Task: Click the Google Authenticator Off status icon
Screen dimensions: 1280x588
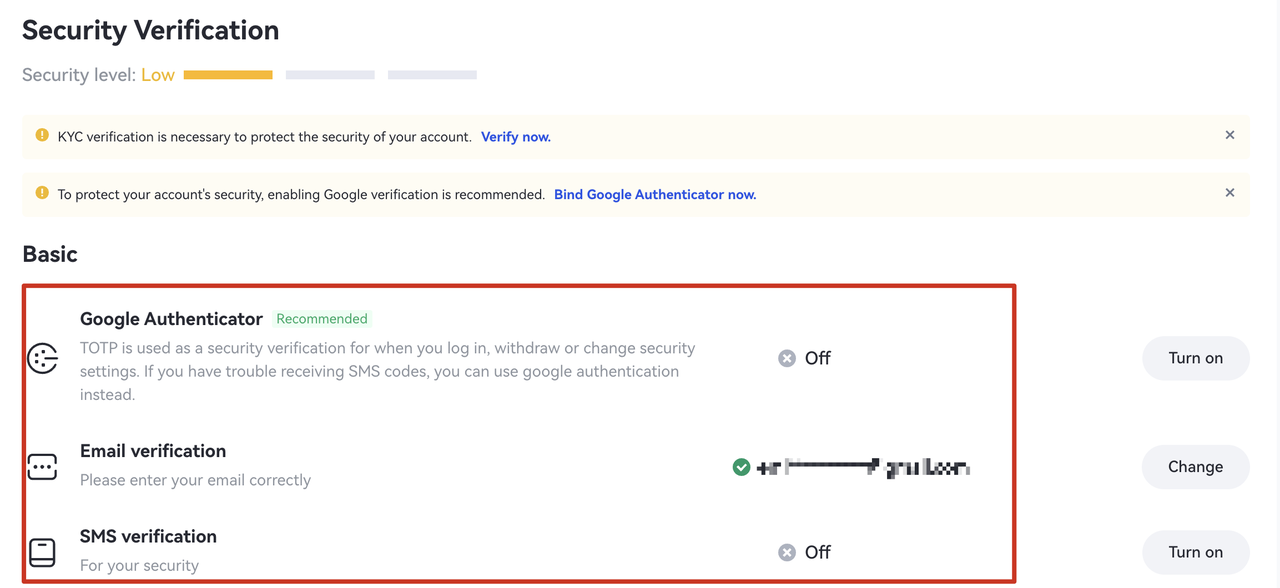Action: (787, 358)
